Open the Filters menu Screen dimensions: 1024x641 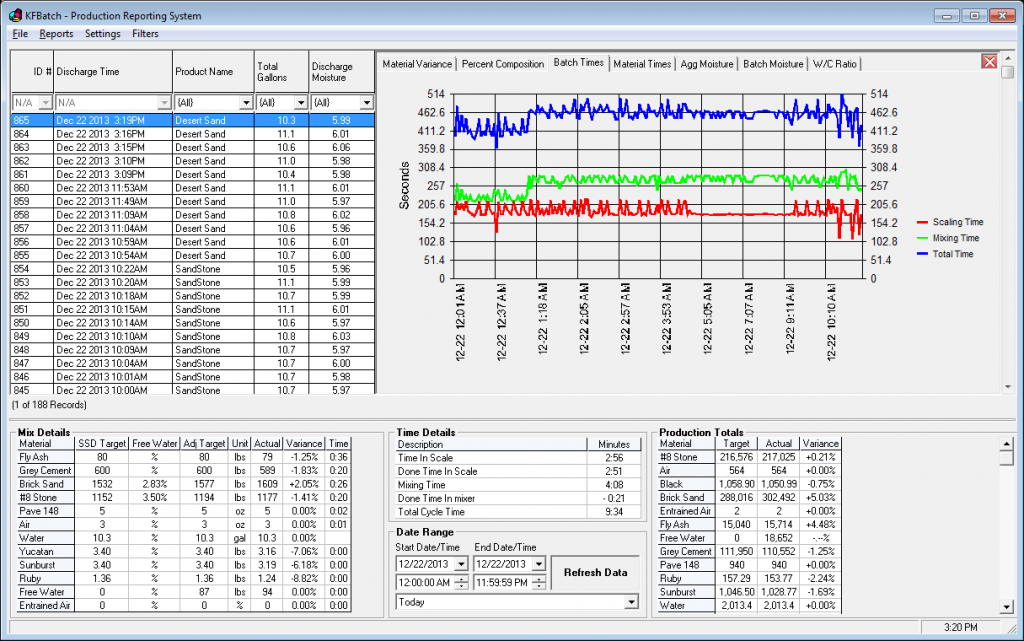pyautogui.click(x=145, y=34)
